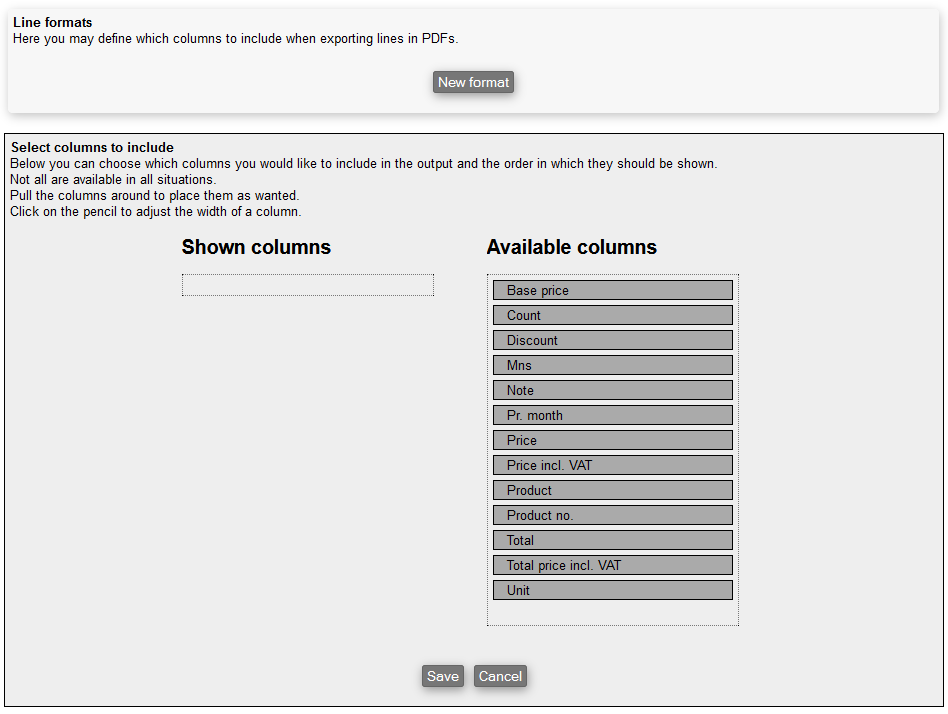Click the Total column item
The width and height of the screenshot is (948, 714).
pos(612,540)
